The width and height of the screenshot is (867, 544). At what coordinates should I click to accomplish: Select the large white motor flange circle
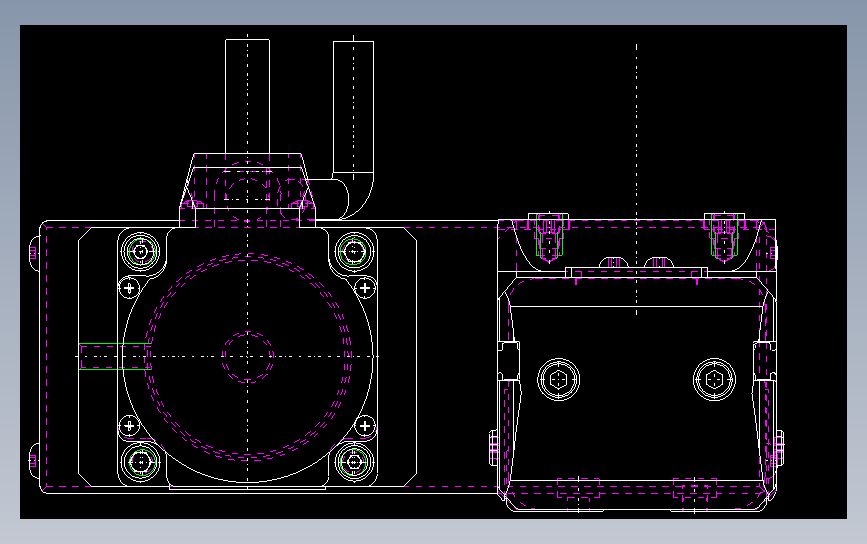[x=248, y=357]
